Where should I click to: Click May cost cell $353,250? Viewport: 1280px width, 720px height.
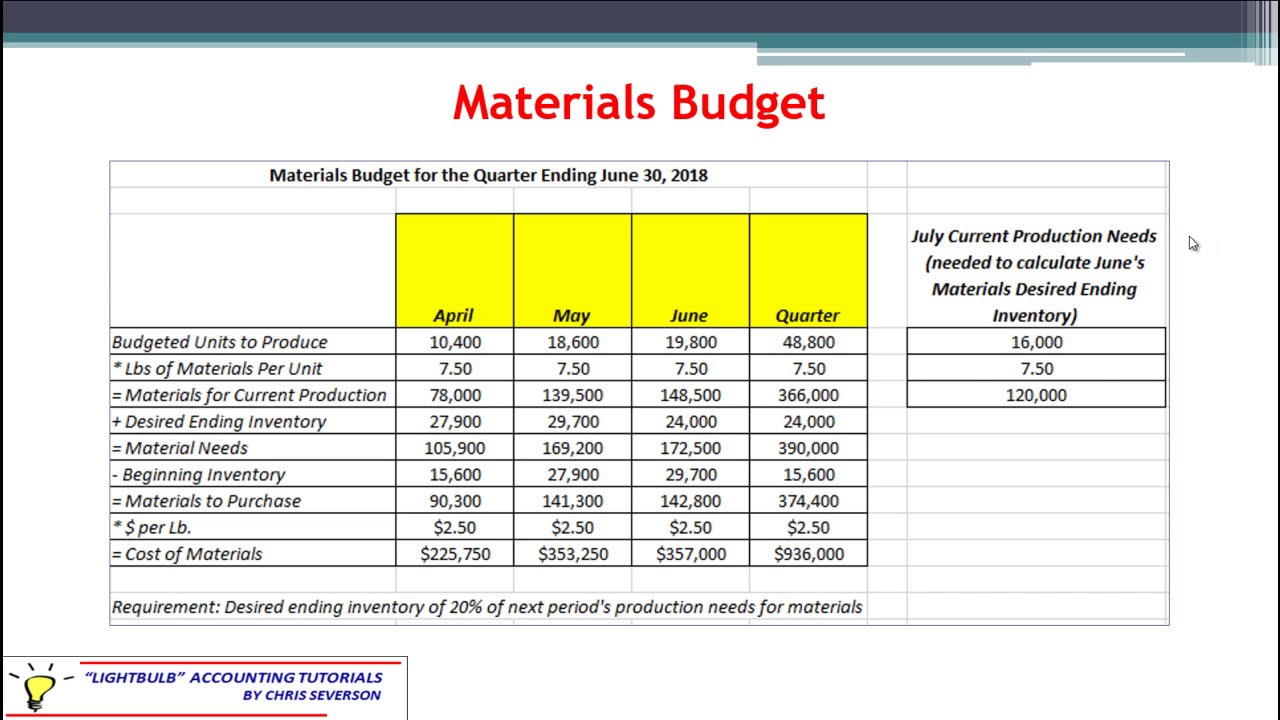pos(573,554)
